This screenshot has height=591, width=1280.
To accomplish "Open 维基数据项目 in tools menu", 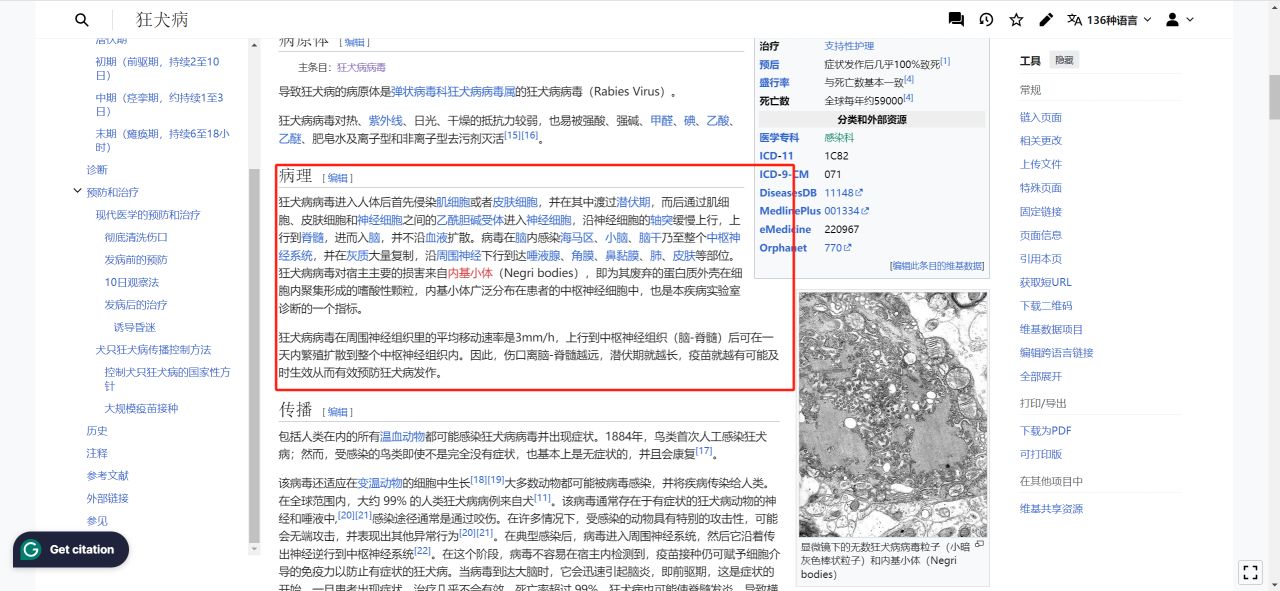I will [1051, 329].
